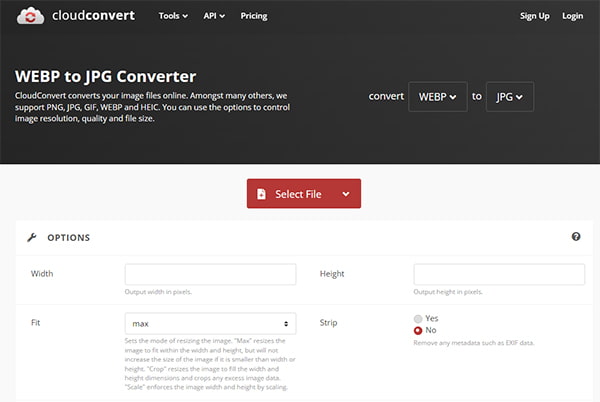Viewport: 600px width, 402px height.
Task: Open the WEBP source format dropdown
Action: 438,97
